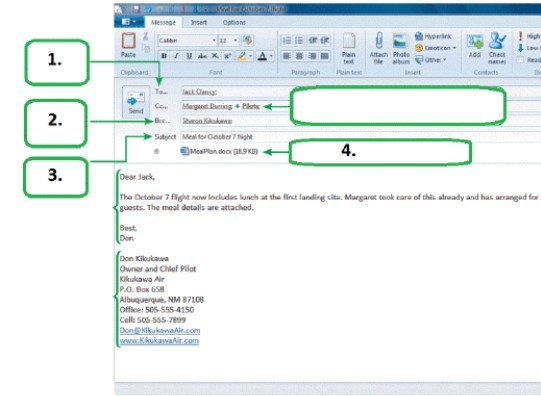Click the Cc... recipient button
The height and width of the screenshot is (396, 541).
coord(161,106)
